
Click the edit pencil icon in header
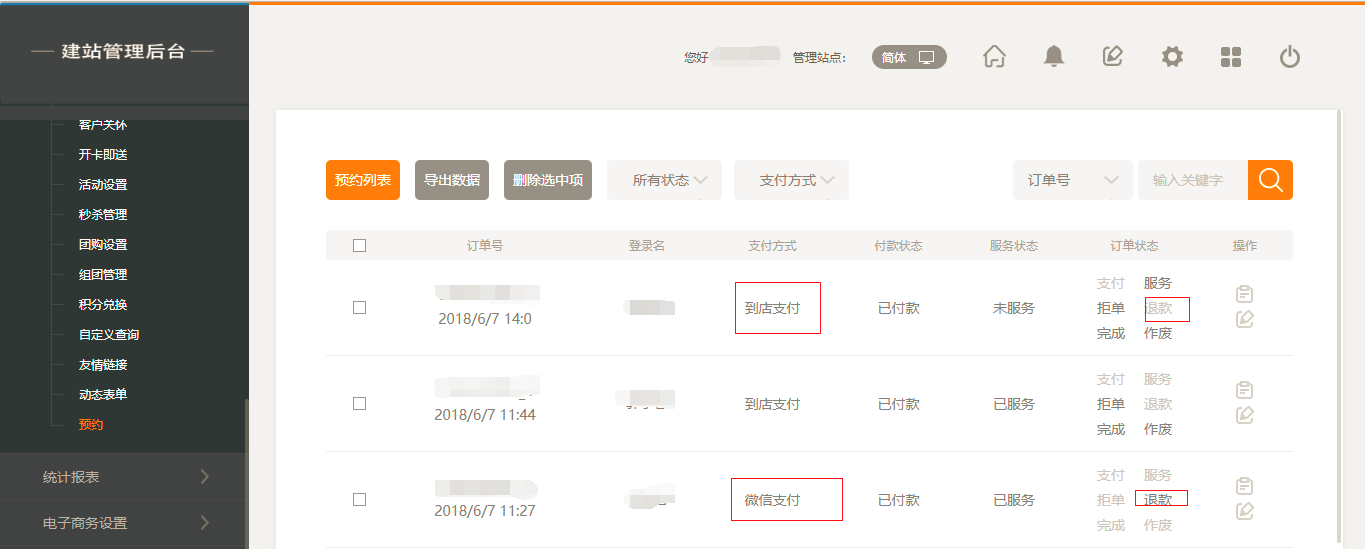[1112, 57]
